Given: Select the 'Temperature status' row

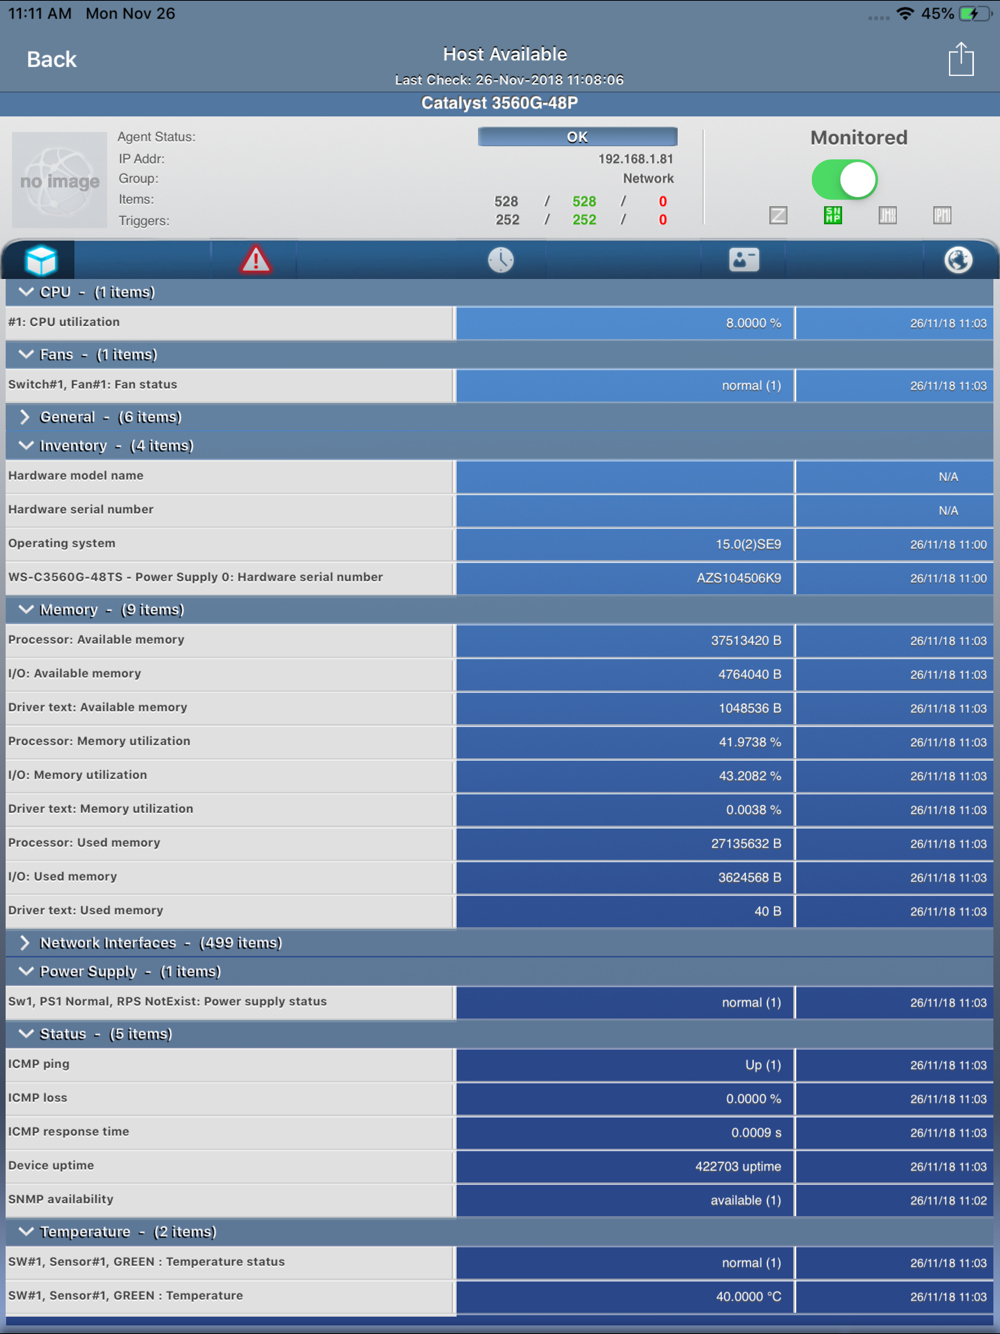Looking at the screenshot, I should click(x=499, y=1263).
